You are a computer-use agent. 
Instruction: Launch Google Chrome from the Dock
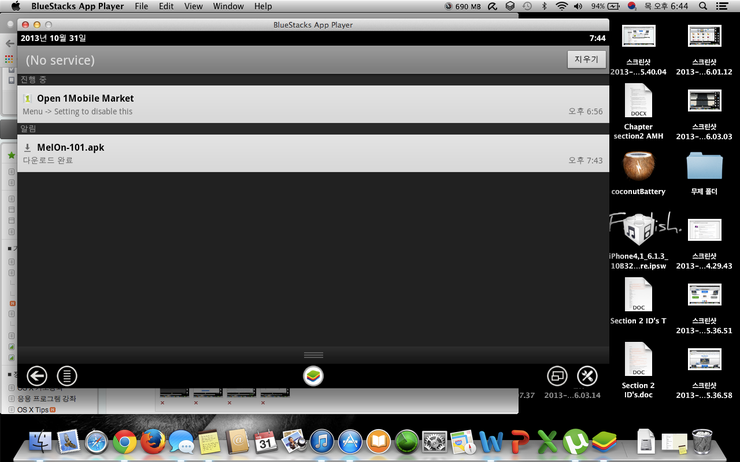click(x=125, y=443)
